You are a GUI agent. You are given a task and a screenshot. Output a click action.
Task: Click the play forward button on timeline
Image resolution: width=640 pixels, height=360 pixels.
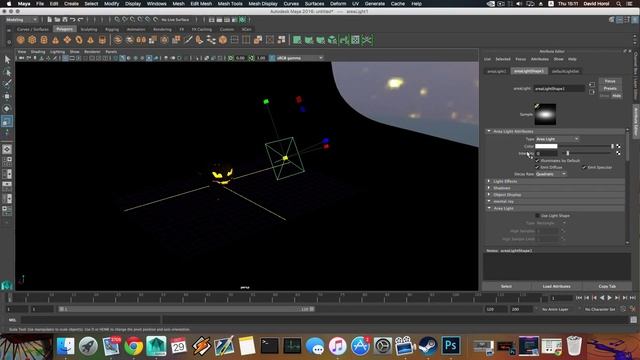[x=610, y=298]
